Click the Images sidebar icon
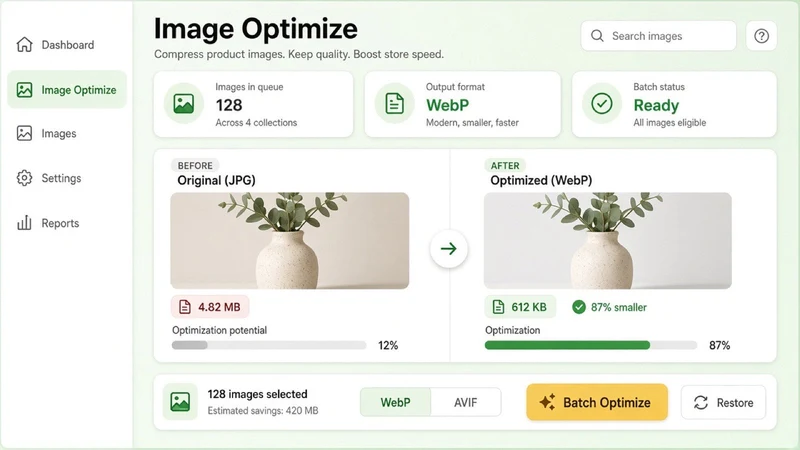800x450 pixels. (x=24, y=133)
